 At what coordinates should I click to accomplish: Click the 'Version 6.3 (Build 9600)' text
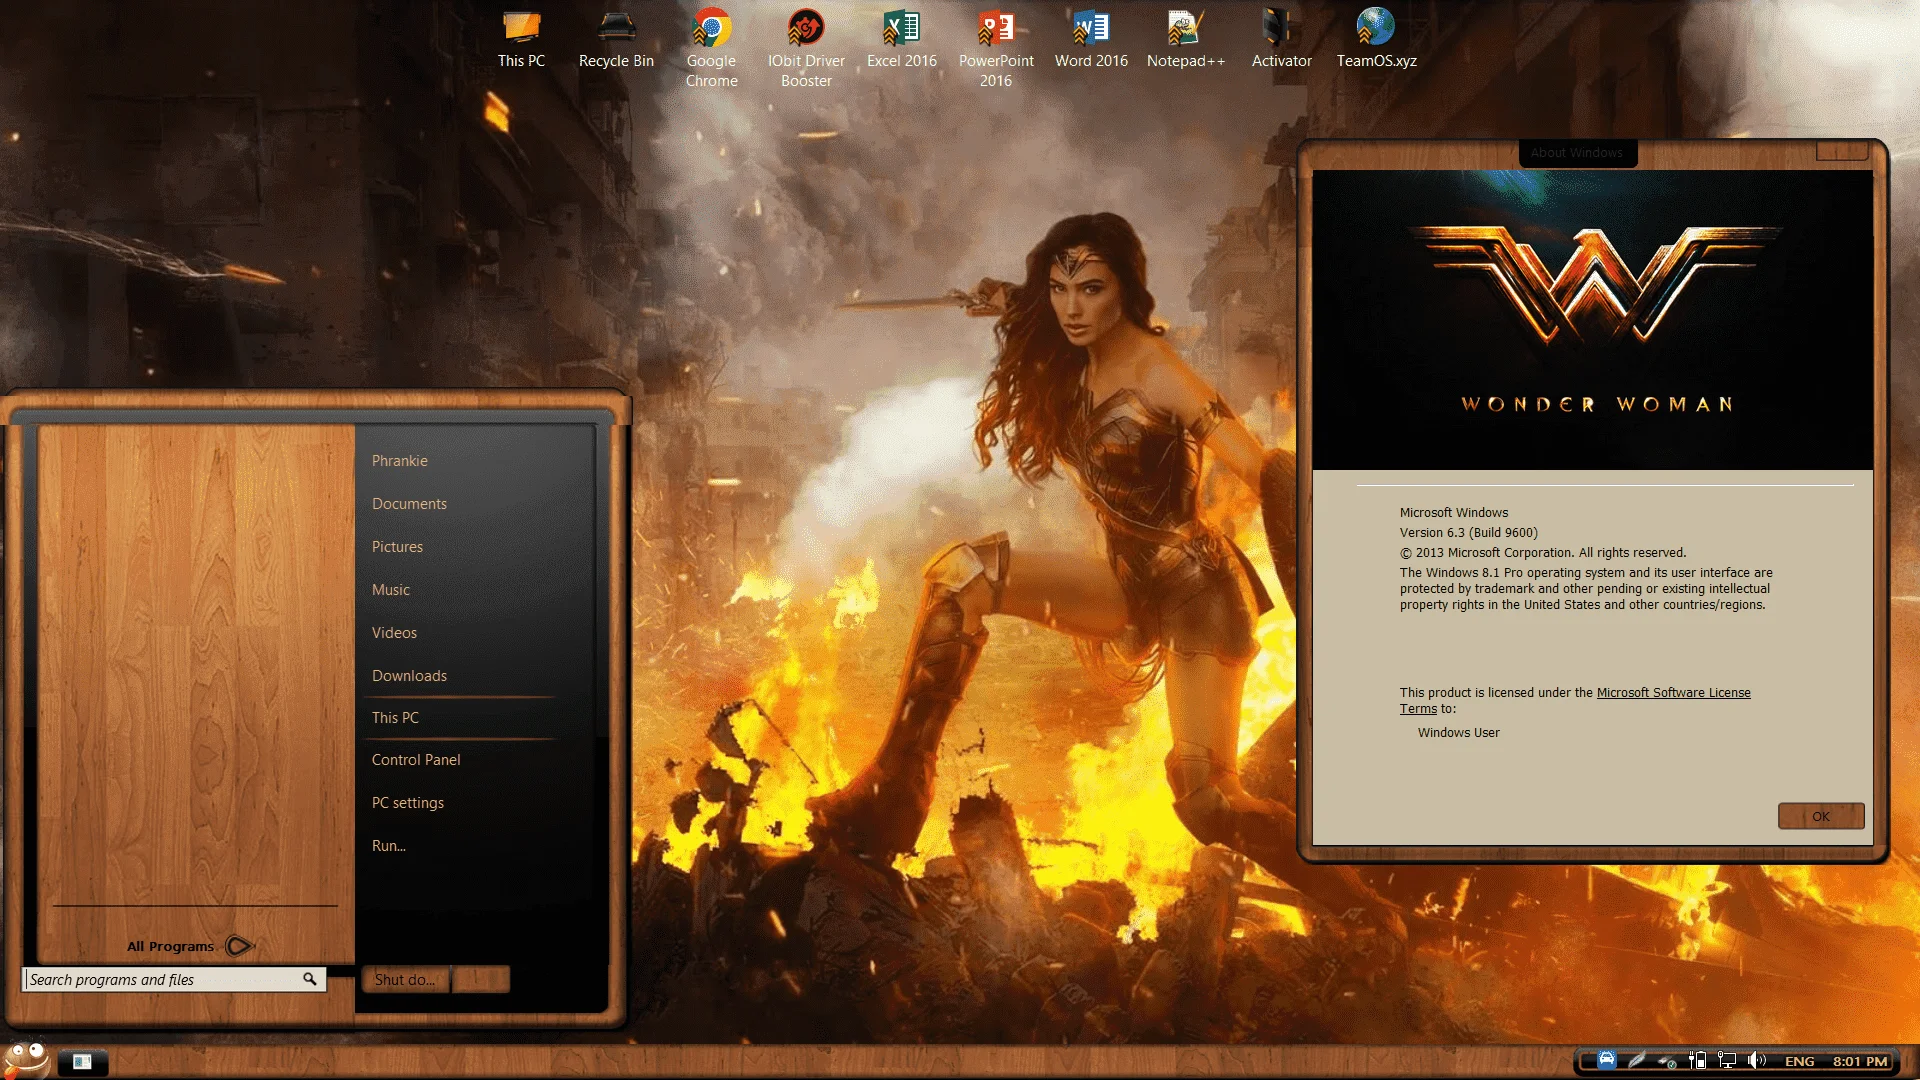point(1468,533)
